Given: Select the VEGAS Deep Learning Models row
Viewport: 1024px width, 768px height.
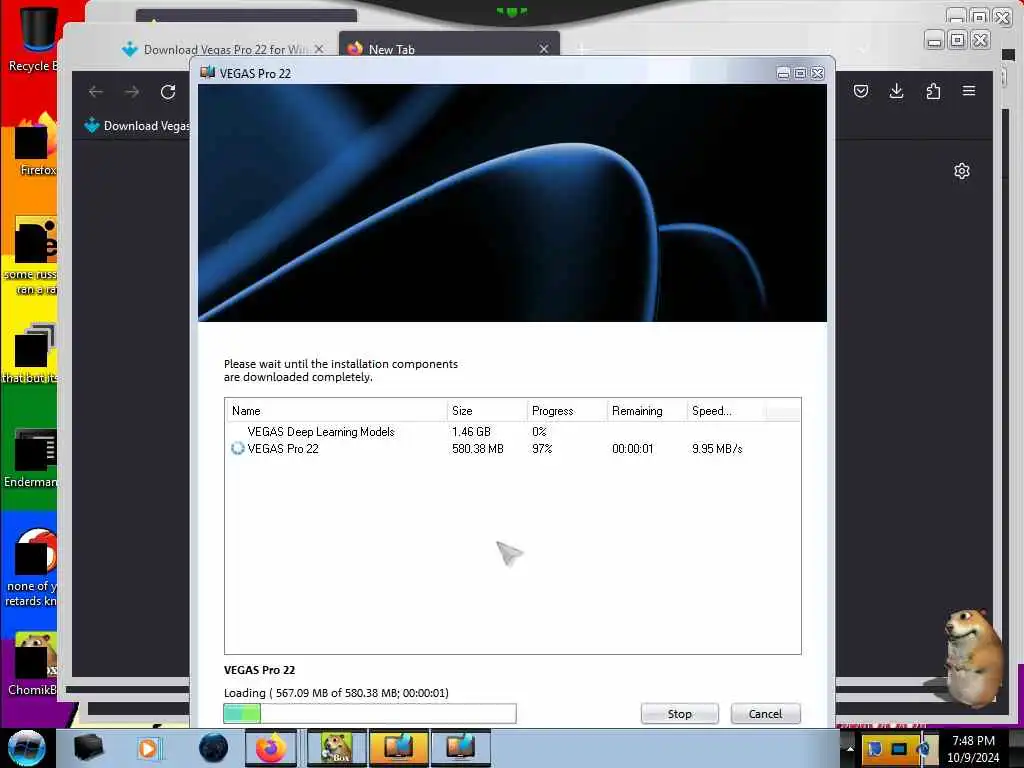Looking at the screenshot, I should click(513, 432).
